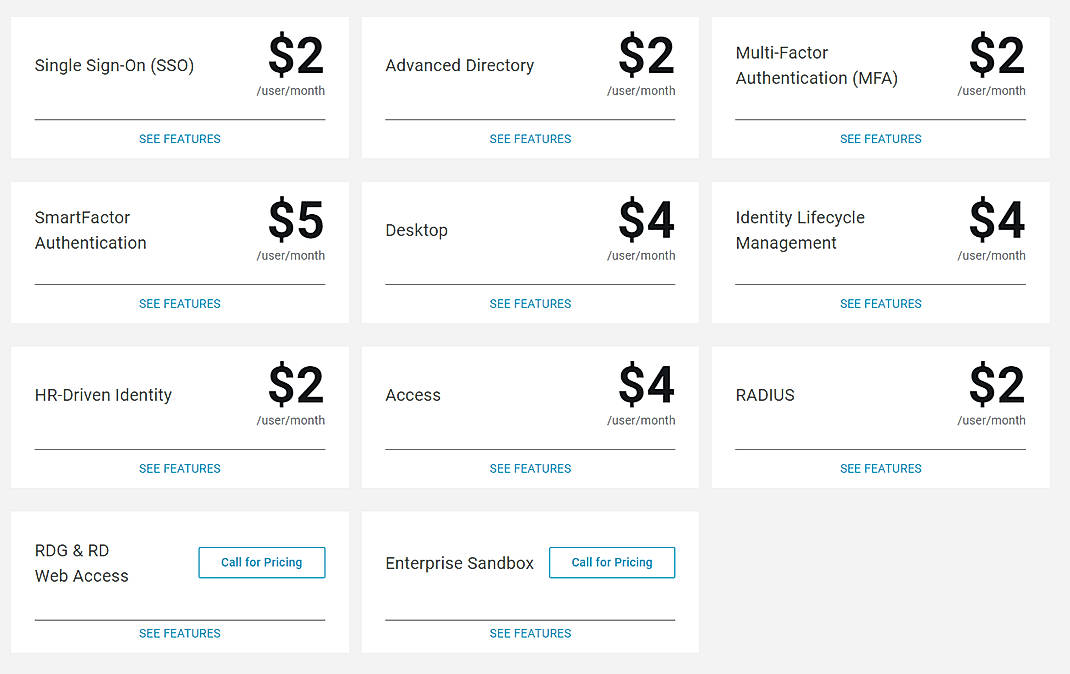Click SEE FEATURES in the Desktop card

click(530, 304)
